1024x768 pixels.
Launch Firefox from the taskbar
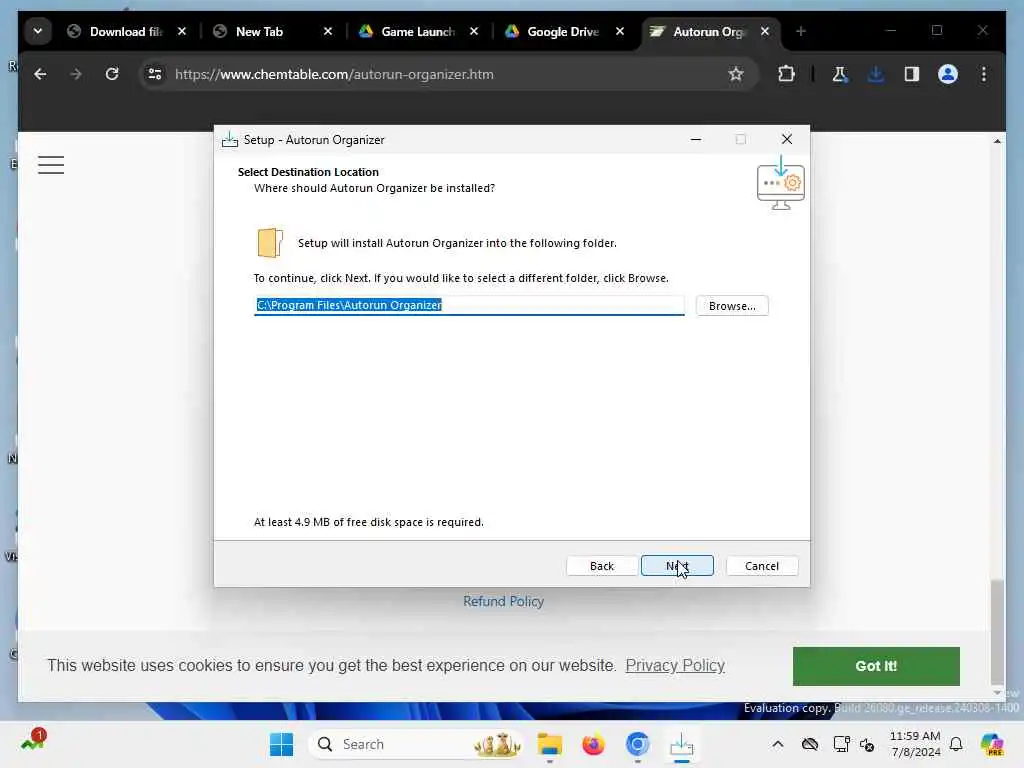click(x=593, y=744)
